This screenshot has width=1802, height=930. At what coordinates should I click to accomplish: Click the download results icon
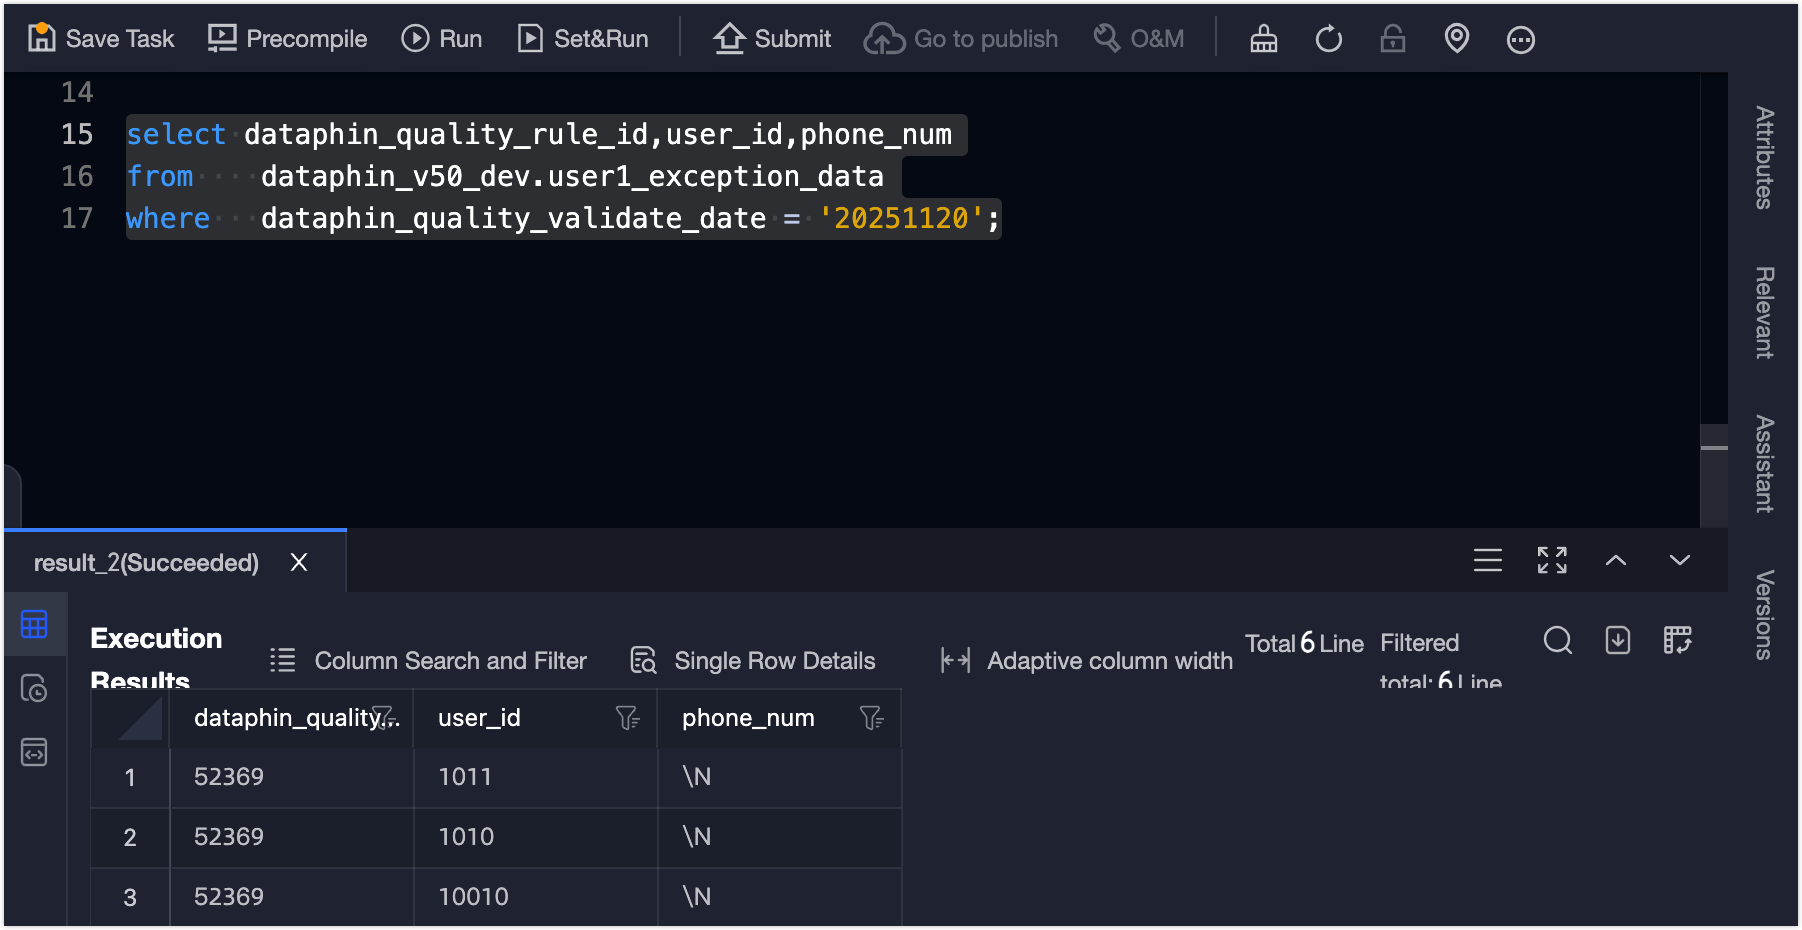coord(1618,640)
